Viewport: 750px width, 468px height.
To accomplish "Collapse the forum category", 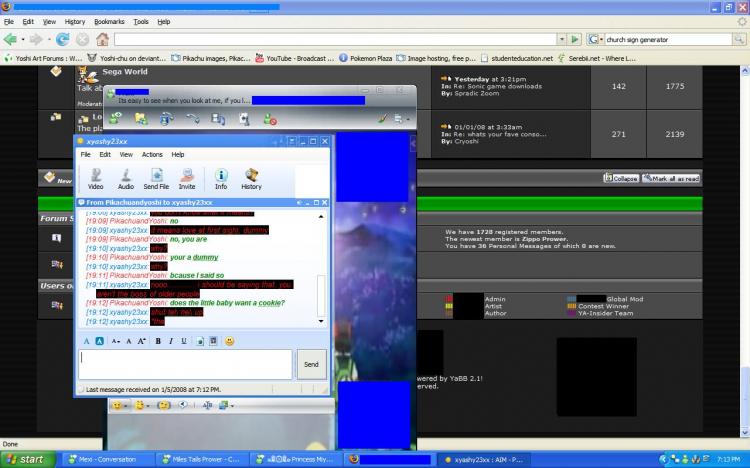I will [x=620, y=178].
